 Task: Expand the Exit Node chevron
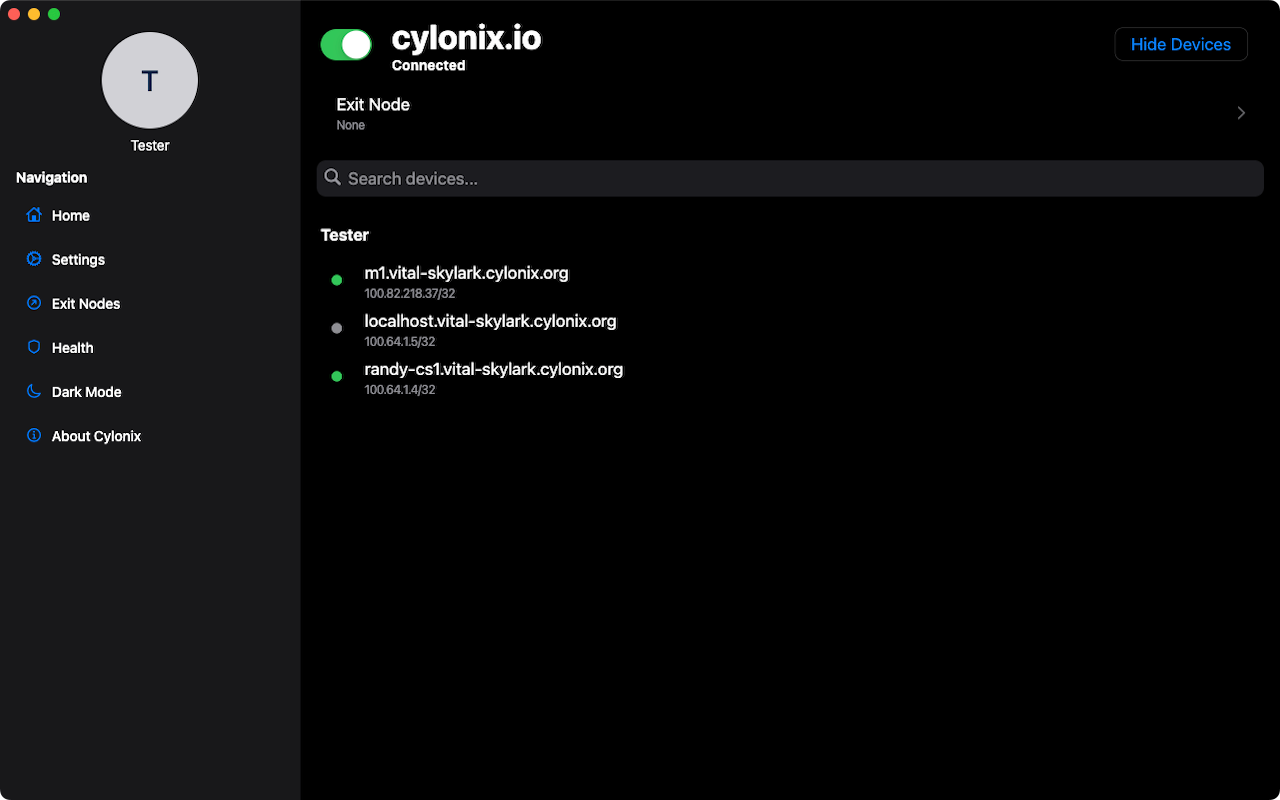(x=1241, y=113)
